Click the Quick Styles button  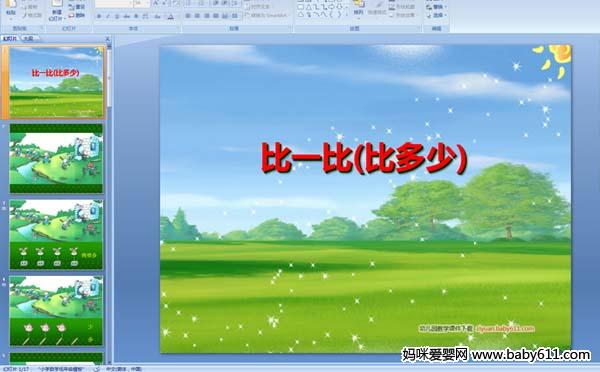[377, 8]
